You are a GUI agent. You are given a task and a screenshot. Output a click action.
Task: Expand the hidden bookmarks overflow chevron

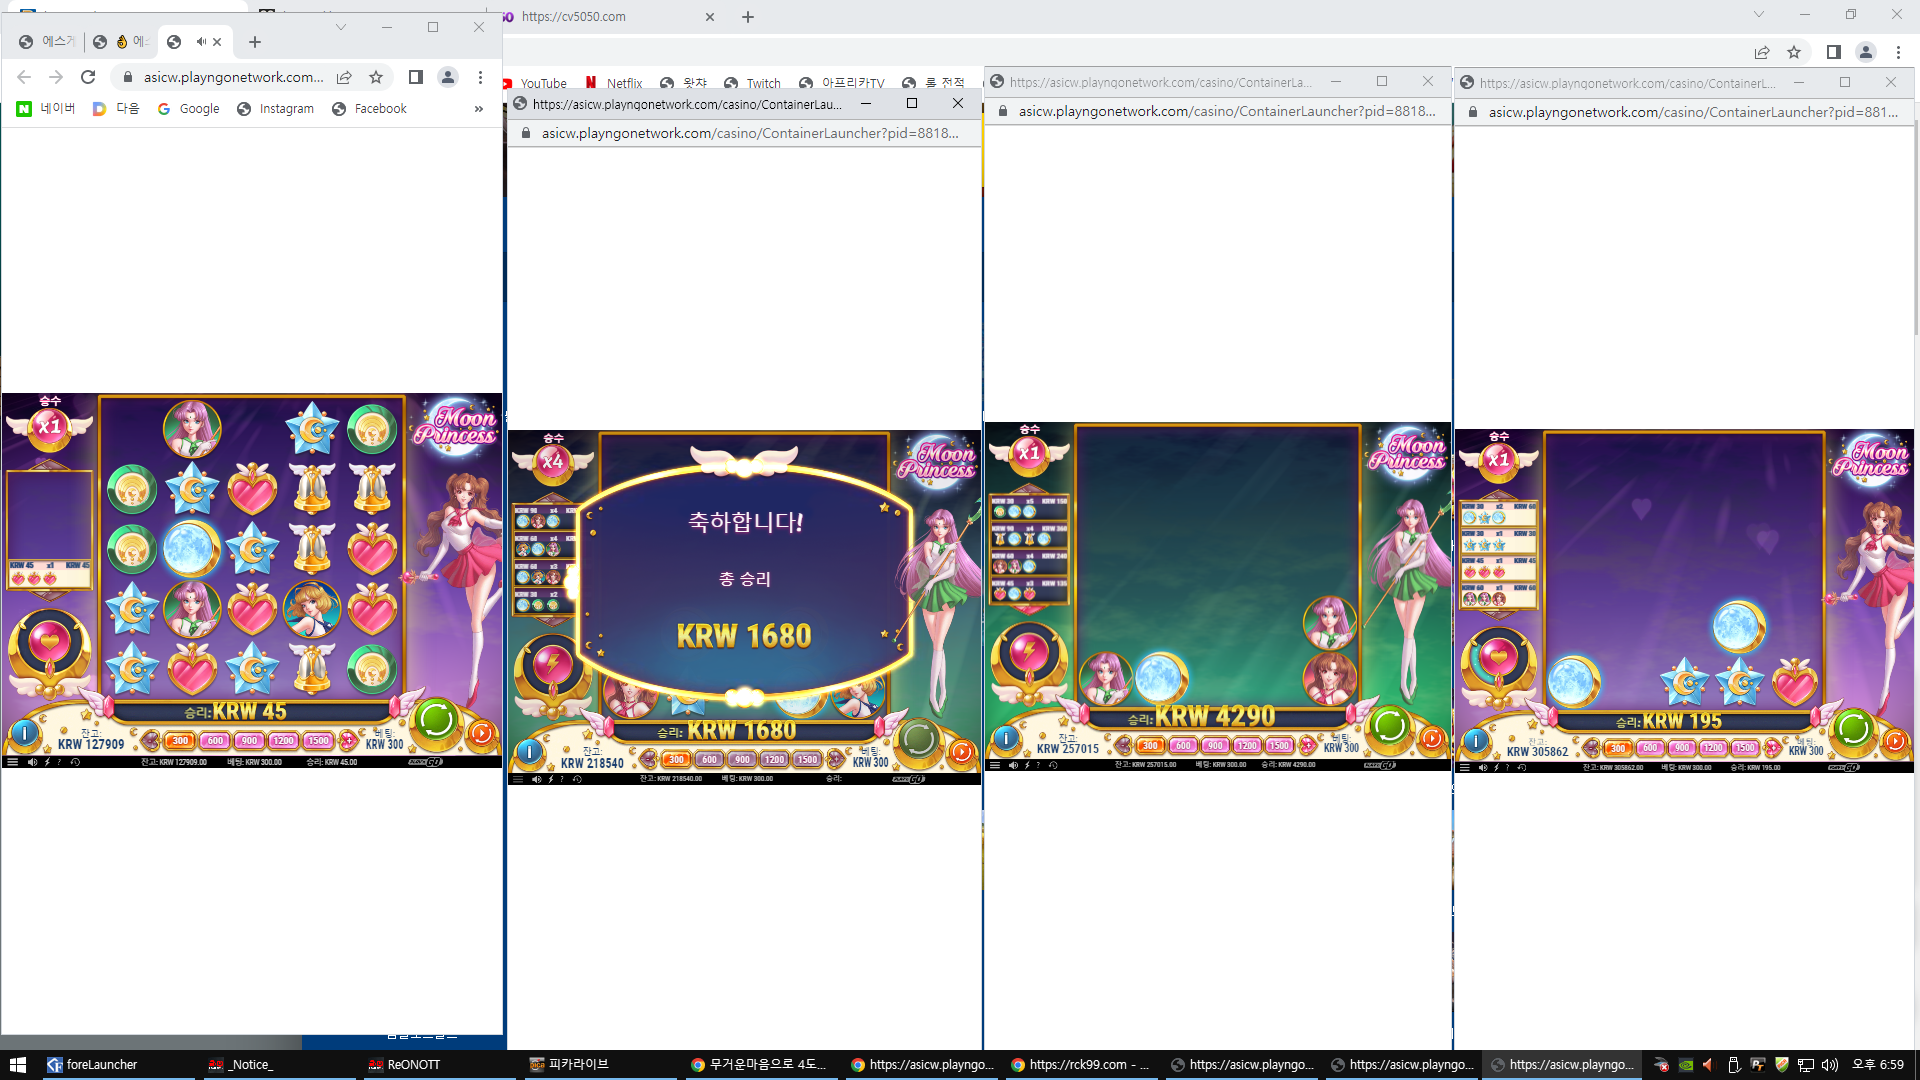(479, 109)
